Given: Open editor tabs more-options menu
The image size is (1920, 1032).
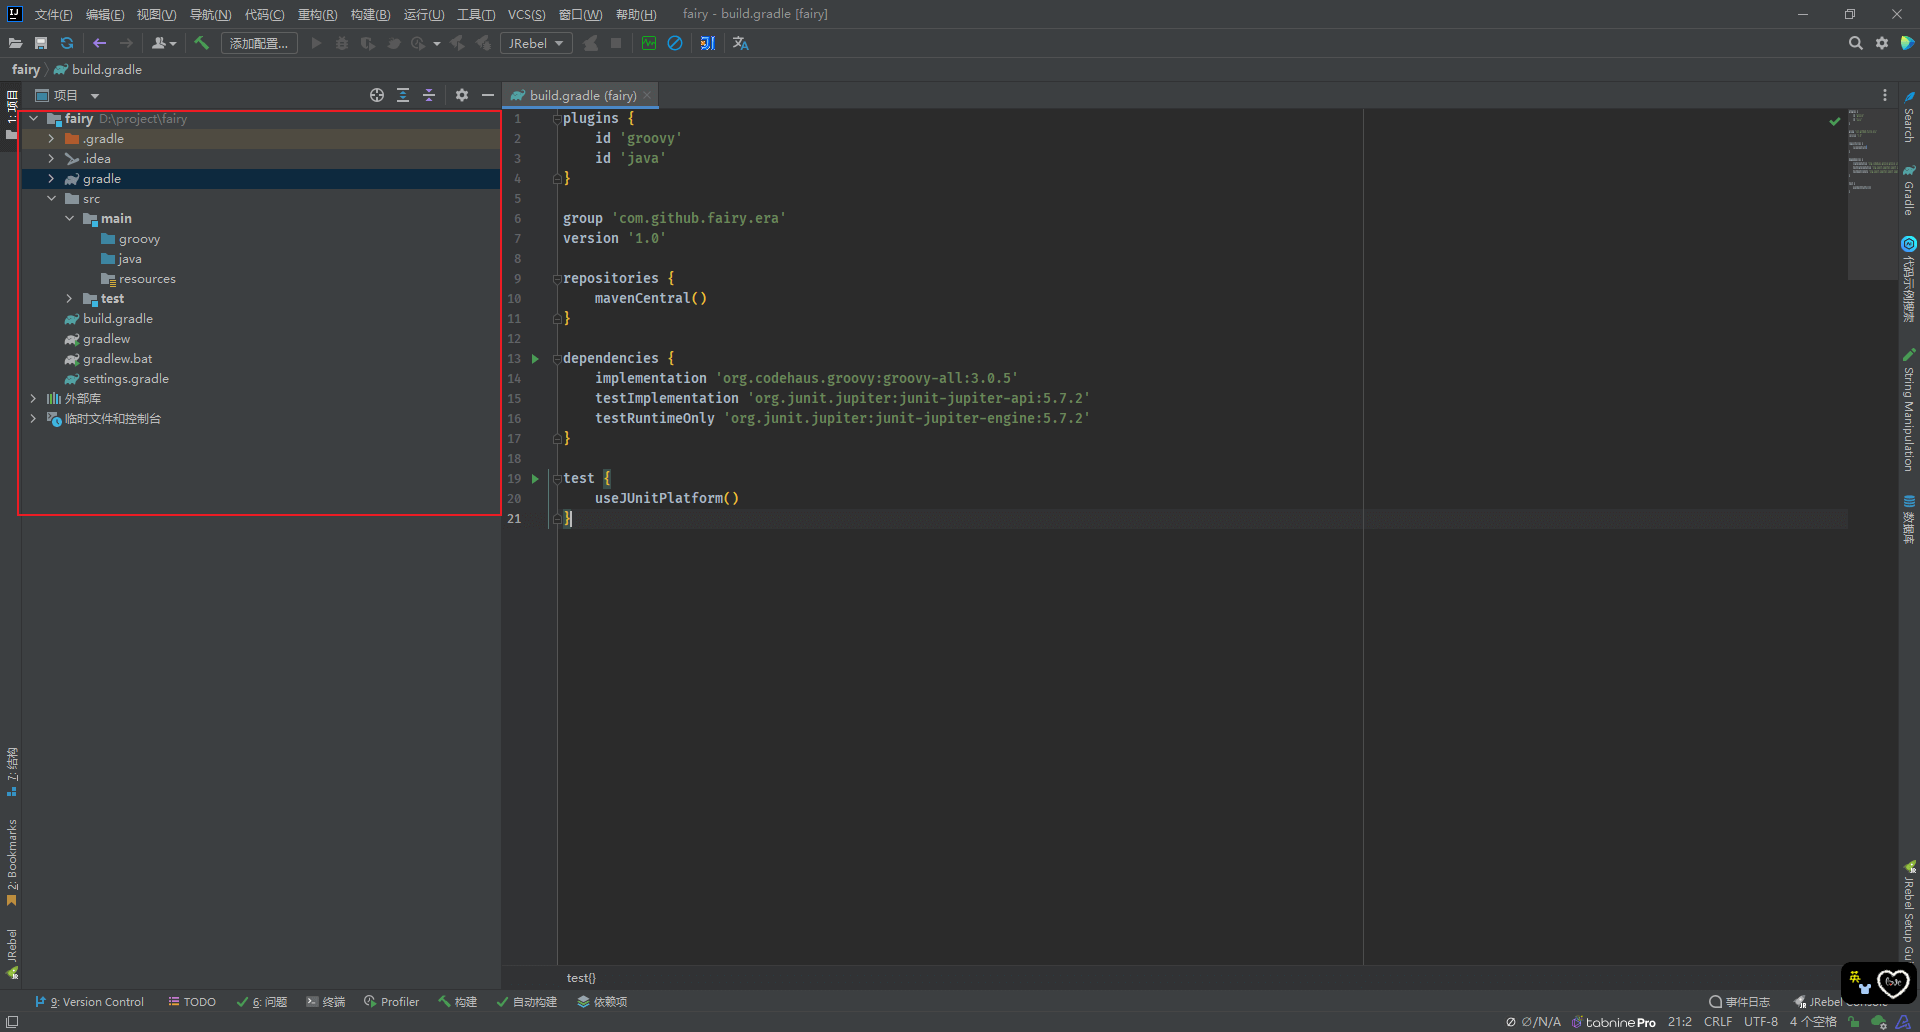Looking at the screenshot, I should coord(1885,95).
